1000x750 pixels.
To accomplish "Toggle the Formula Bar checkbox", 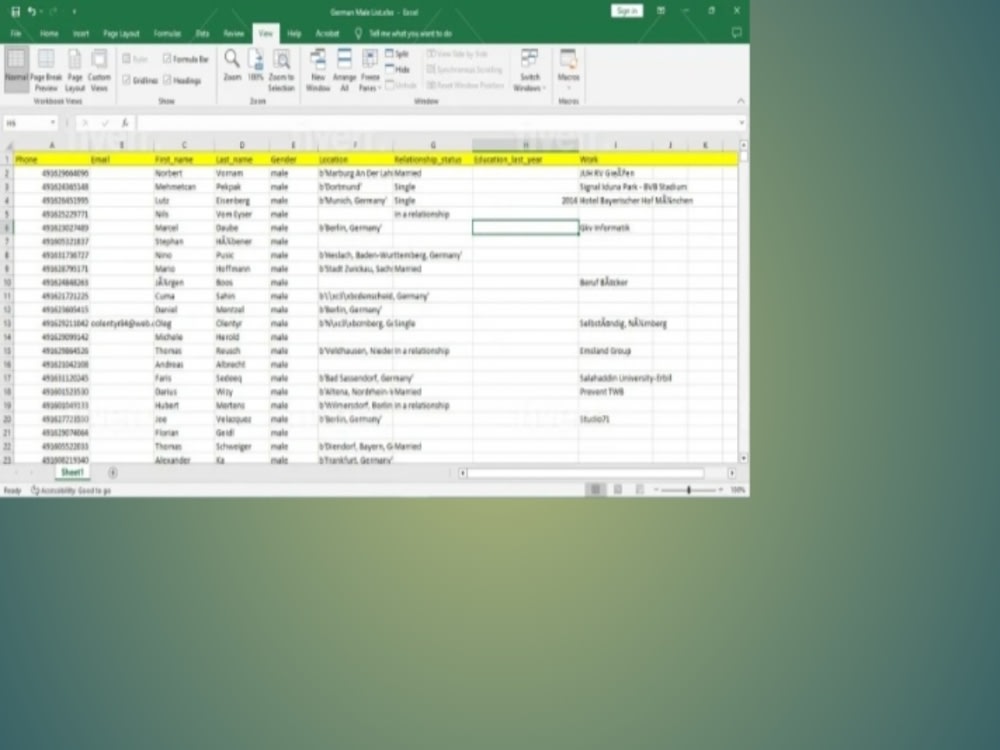I will 185,59.
